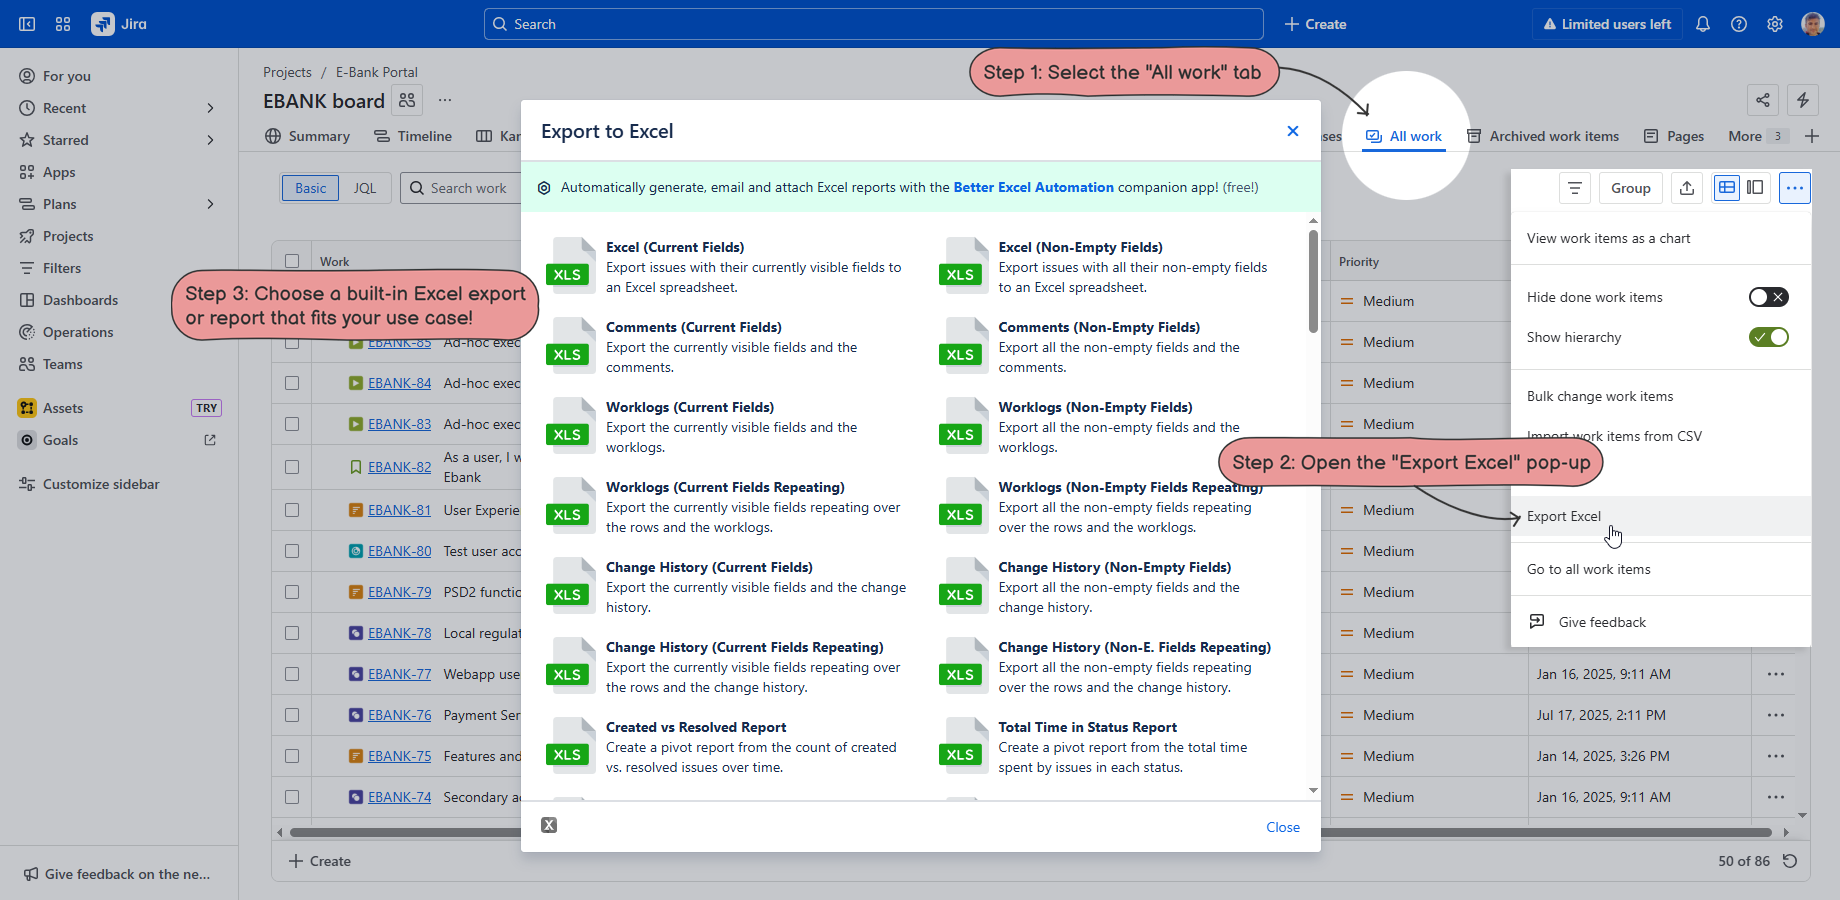
Task: Click the board team icon next to EBANK board
Action: click(x=407, y=100)
